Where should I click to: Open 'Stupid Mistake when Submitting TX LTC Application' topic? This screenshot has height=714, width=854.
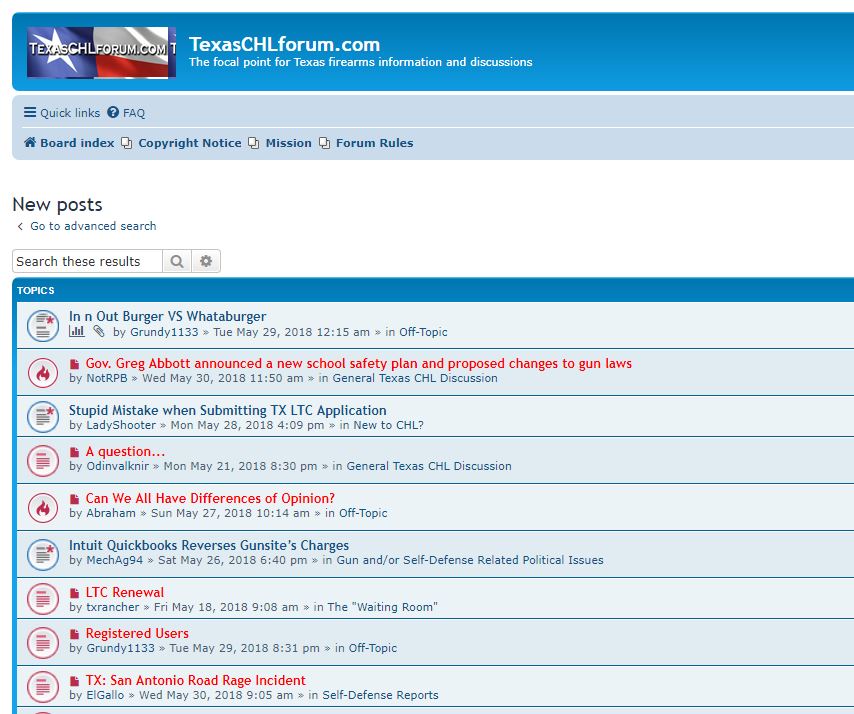click(x=227, y=410)
